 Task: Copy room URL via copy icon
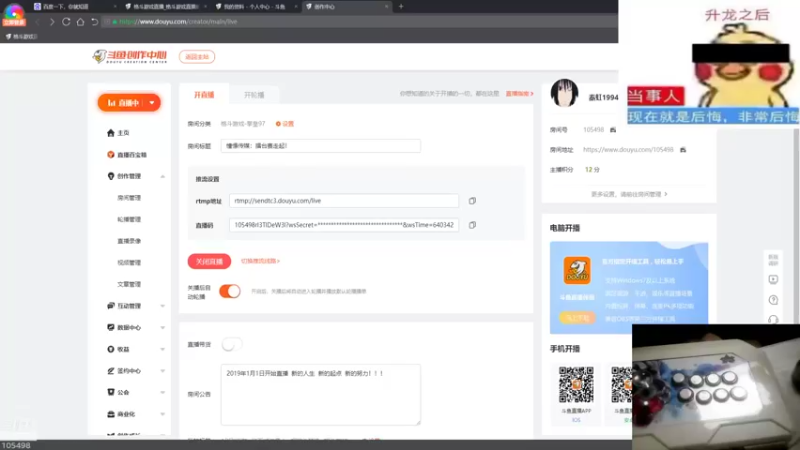(683, 150)
